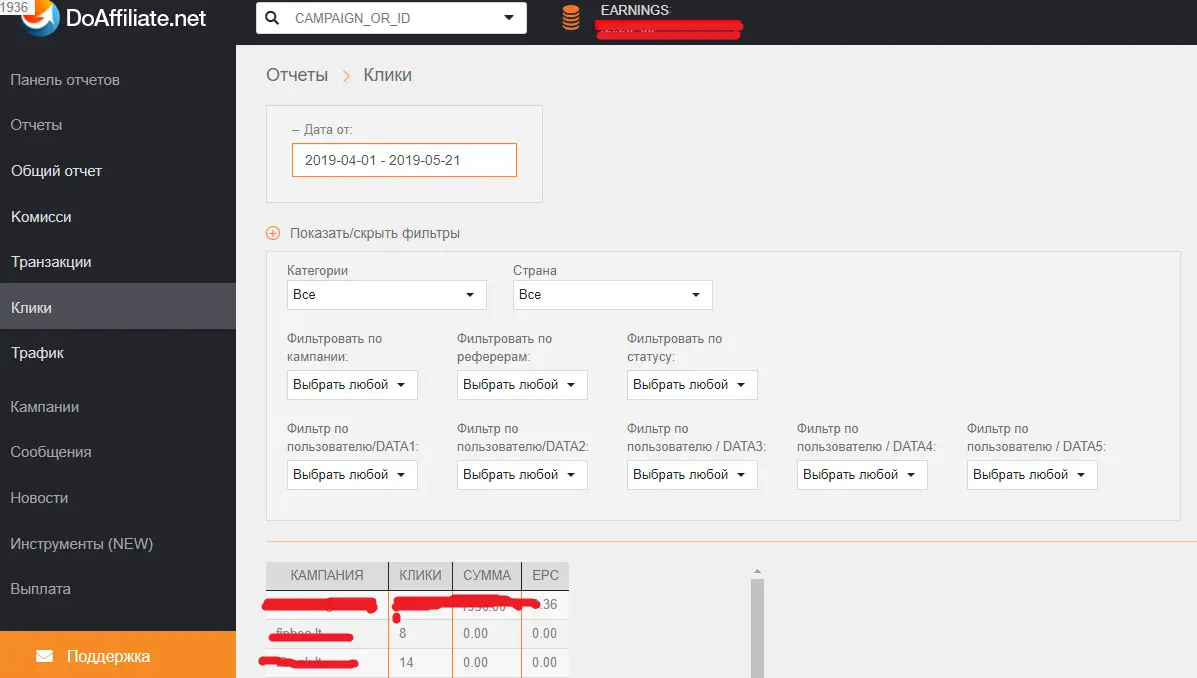
Task: Open Транзакции in sidebar
Action: coord(51,262)
